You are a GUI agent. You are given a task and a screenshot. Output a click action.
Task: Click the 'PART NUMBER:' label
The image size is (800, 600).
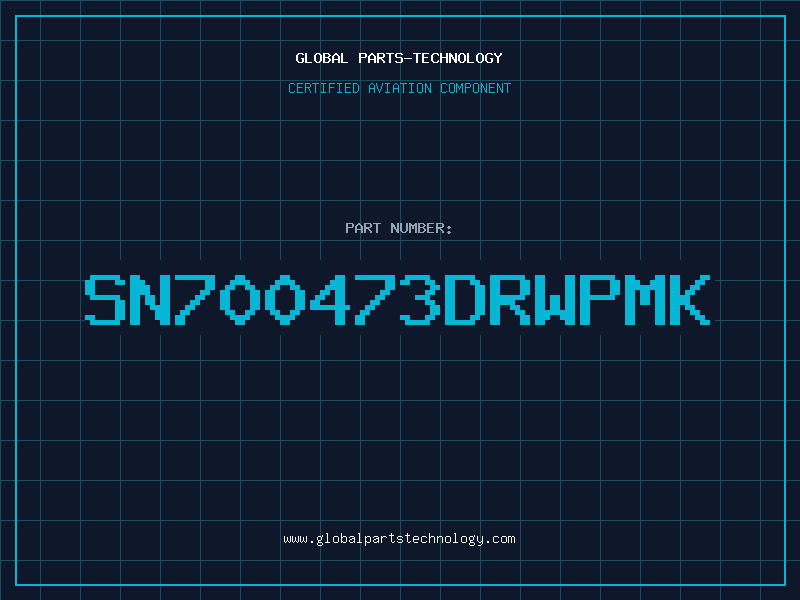tap(399, 228)
